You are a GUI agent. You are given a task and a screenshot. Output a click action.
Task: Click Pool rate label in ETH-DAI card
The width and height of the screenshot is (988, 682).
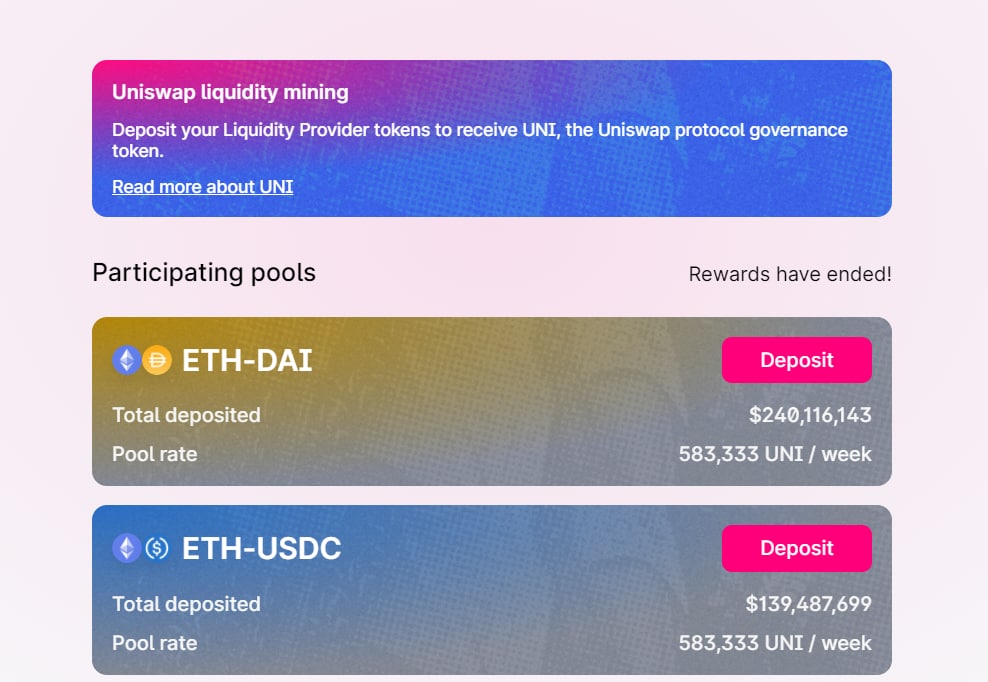point(154,454)
